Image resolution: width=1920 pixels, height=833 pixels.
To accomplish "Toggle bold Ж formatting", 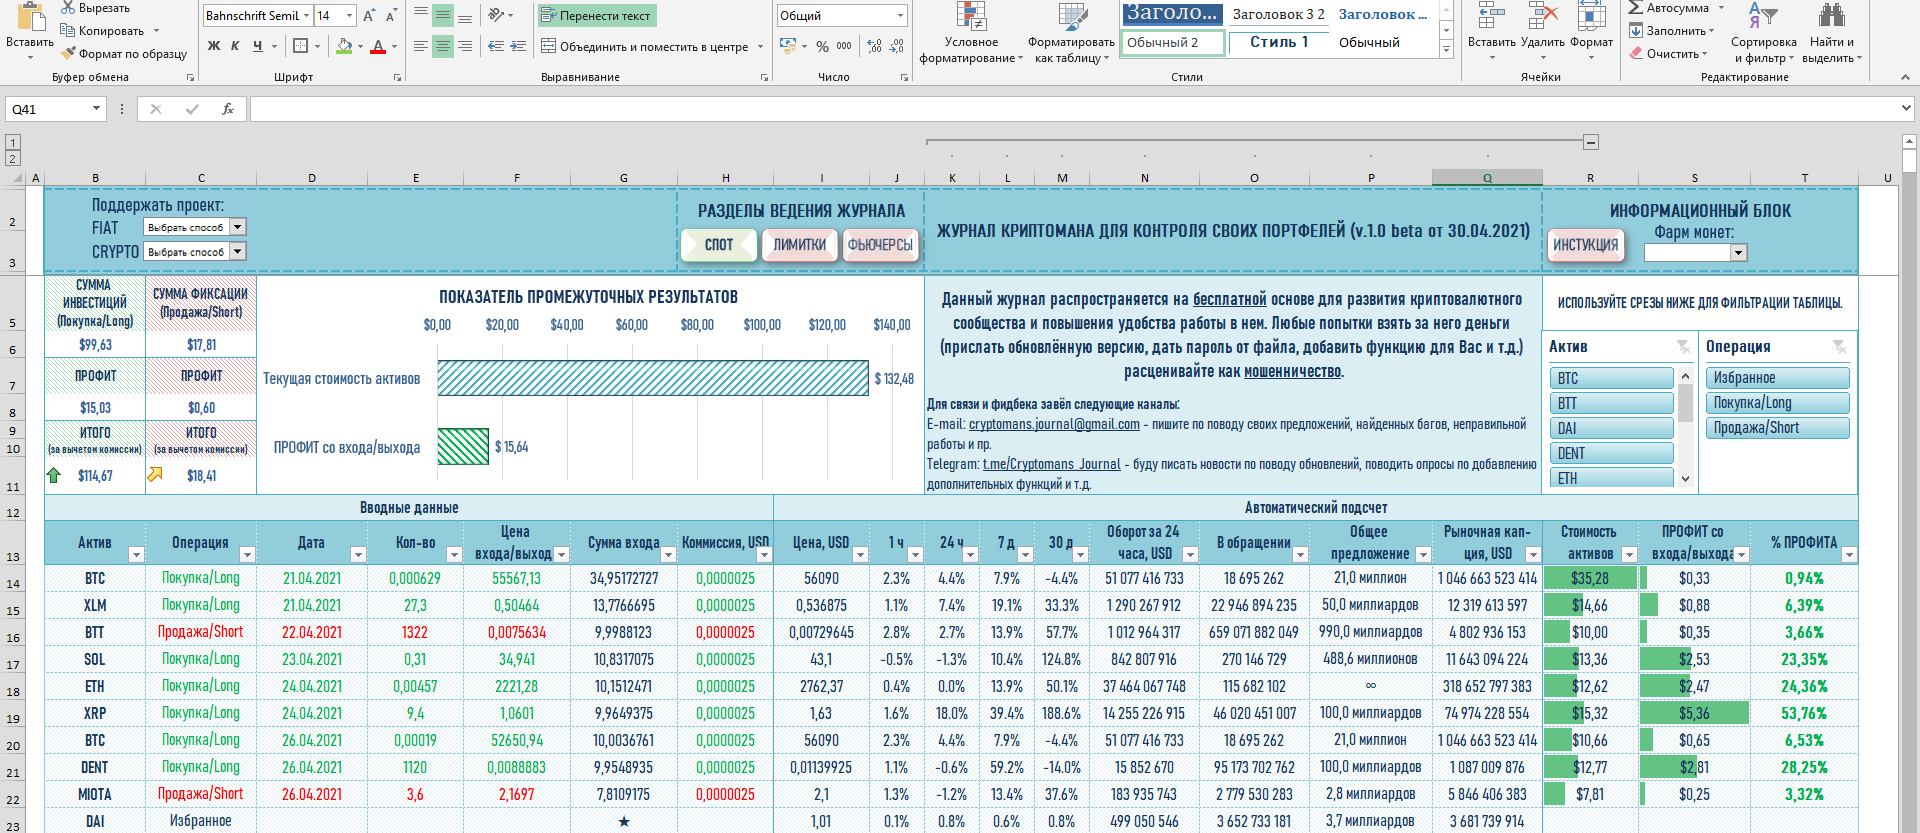I will tap(214, 46).
